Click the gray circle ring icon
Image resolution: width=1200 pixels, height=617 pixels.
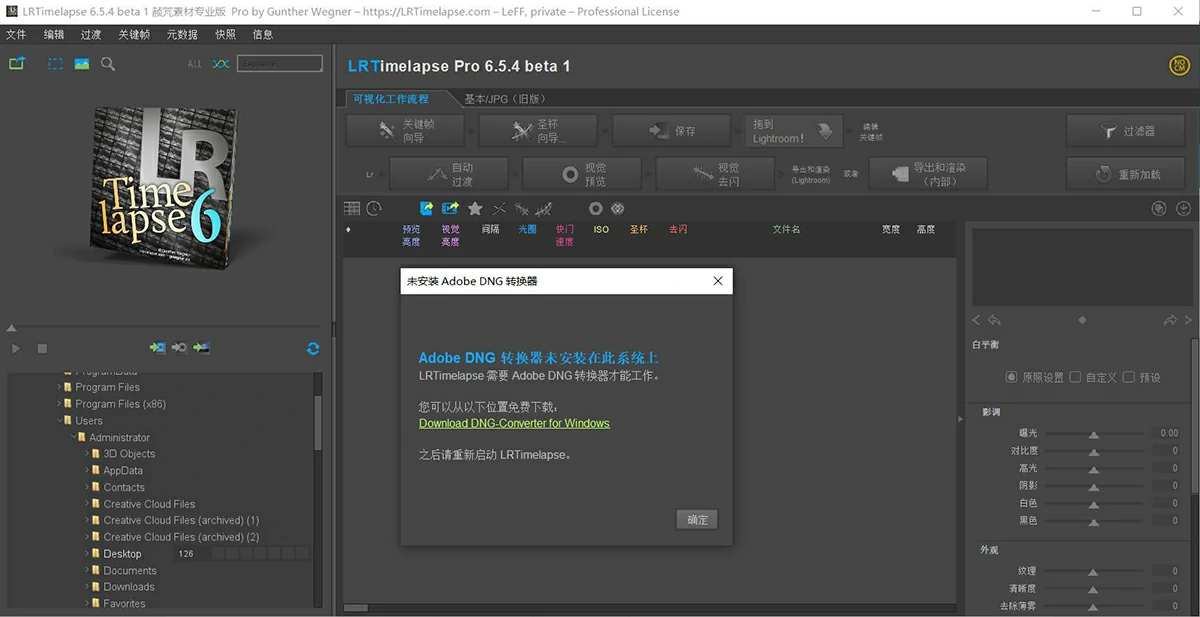pyautogui.click(x=596, y=208)
